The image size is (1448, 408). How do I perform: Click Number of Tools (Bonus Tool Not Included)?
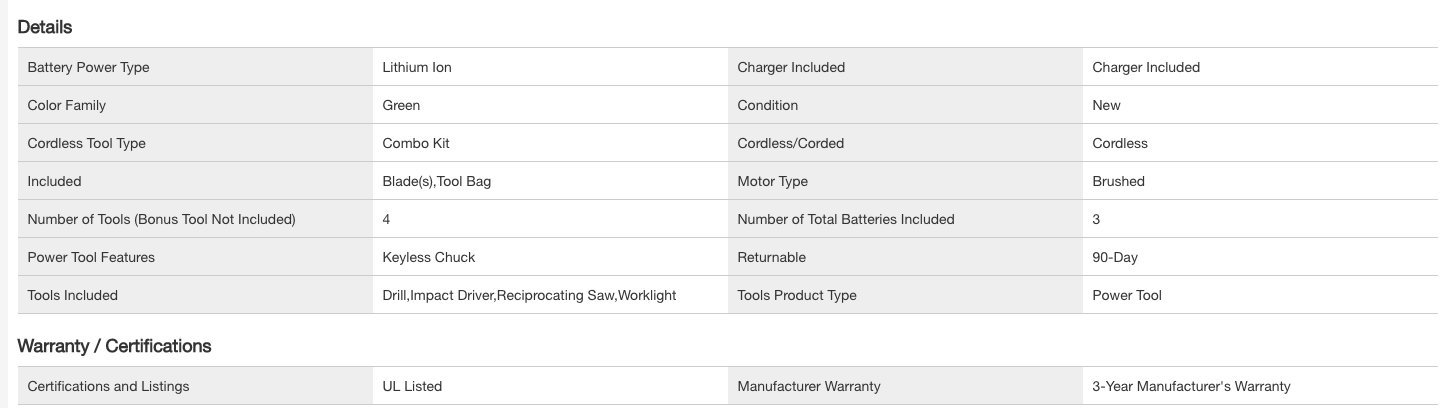click(161, 219)
